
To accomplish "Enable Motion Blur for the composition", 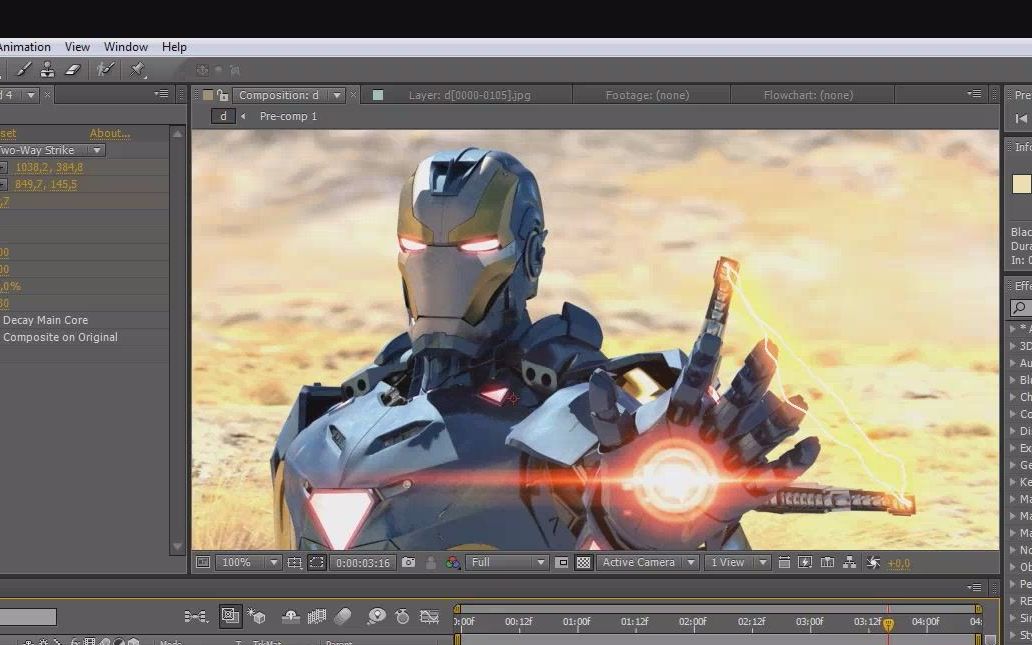I will (343, 617).
